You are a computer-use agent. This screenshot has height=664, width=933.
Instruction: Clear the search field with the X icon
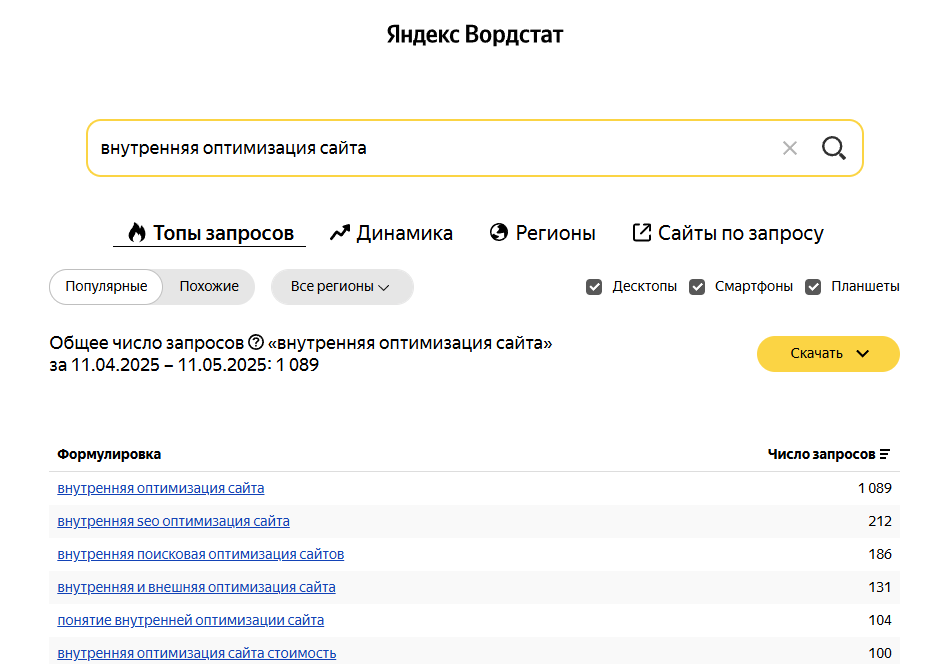(x=790, y=148)
